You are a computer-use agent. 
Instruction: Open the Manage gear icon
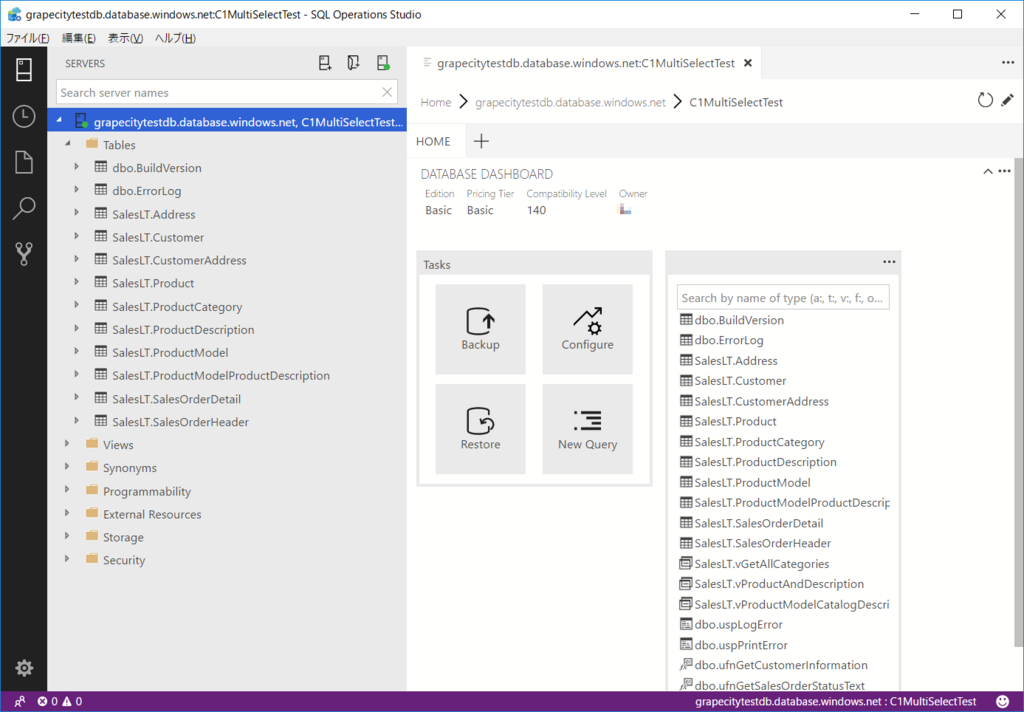24,668
